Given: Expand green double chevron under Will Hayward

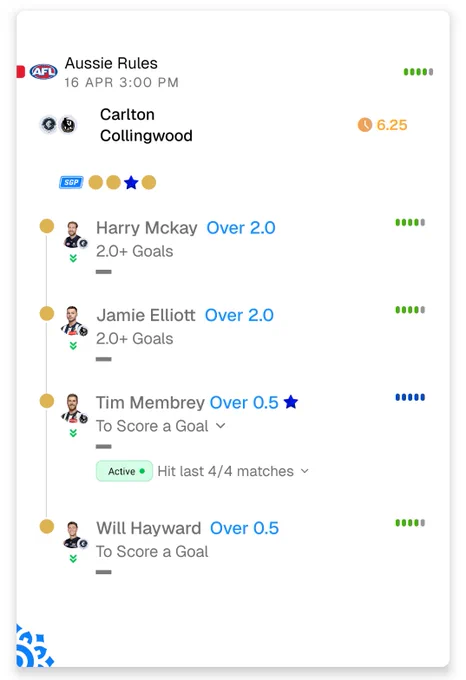Looking at the screenshot, I should click(x=73, y=559).
